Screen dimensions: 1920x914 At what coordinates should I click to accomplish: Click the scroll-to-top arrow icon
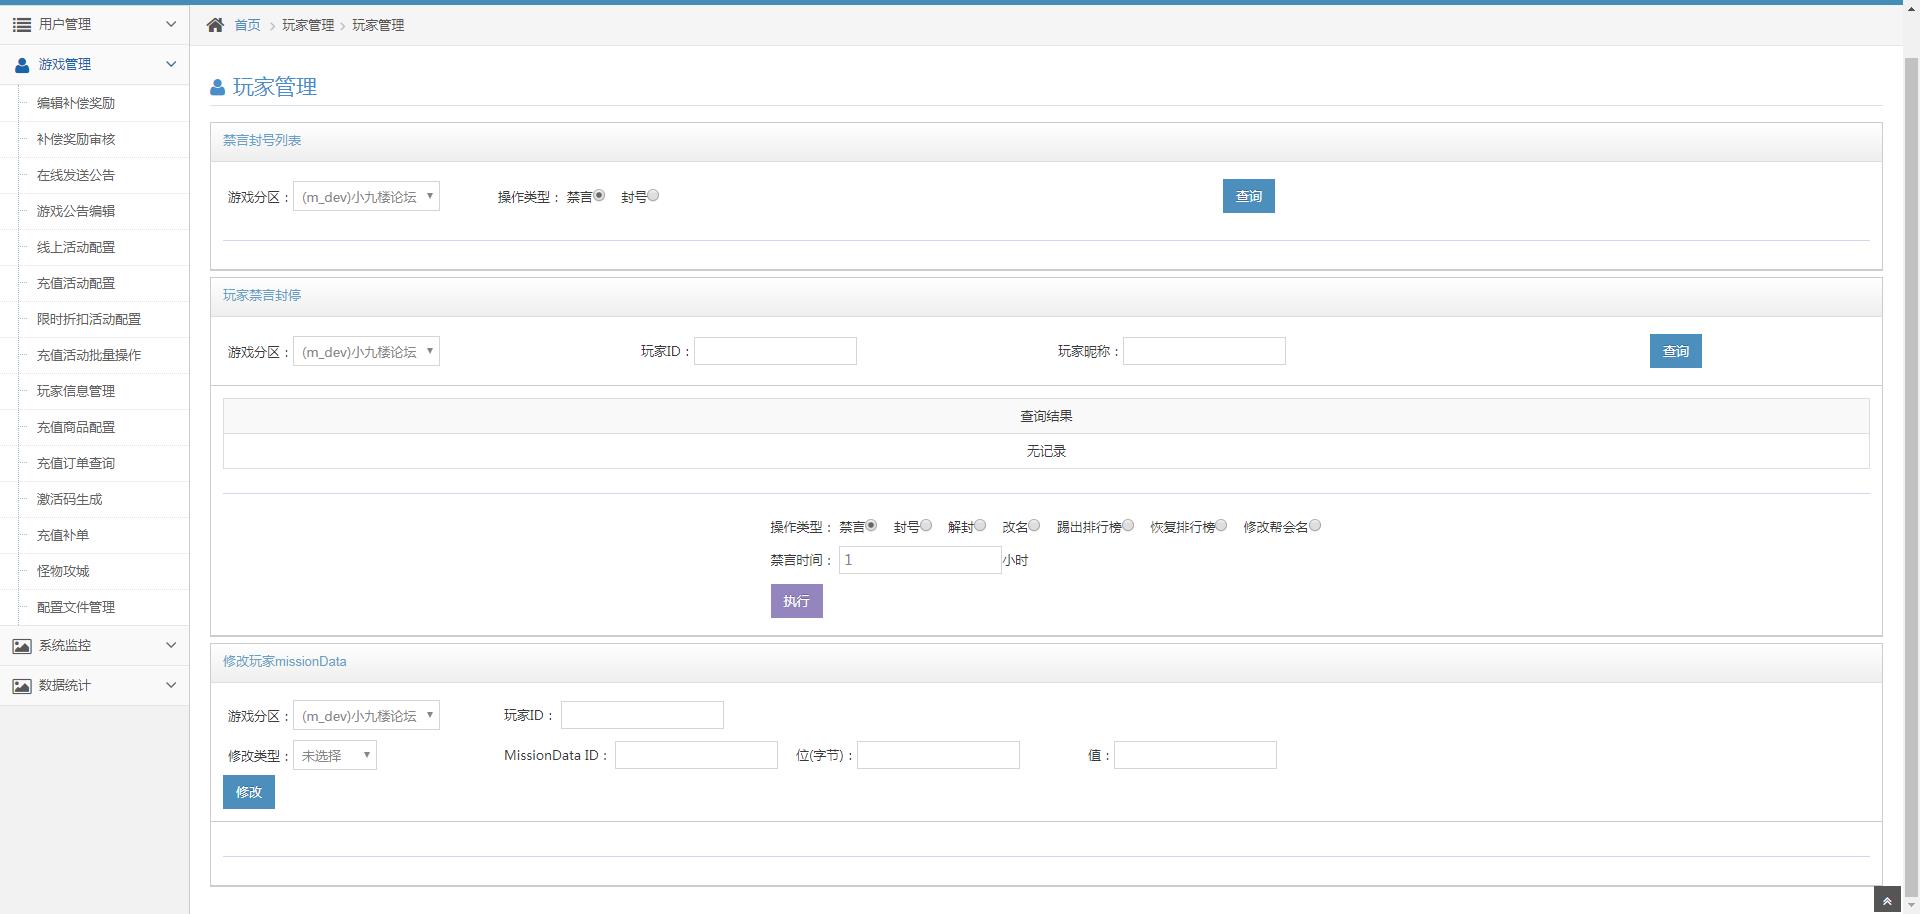pos(1886,901)
